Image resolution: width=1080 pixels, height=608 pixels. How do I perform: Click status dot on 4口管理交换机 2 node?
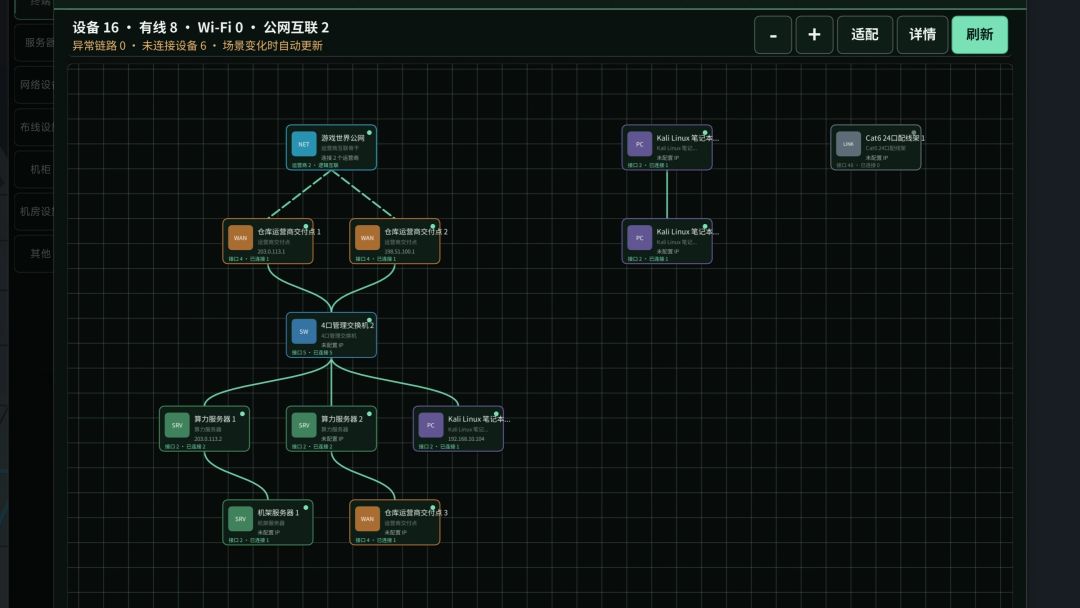coord(369,320)
